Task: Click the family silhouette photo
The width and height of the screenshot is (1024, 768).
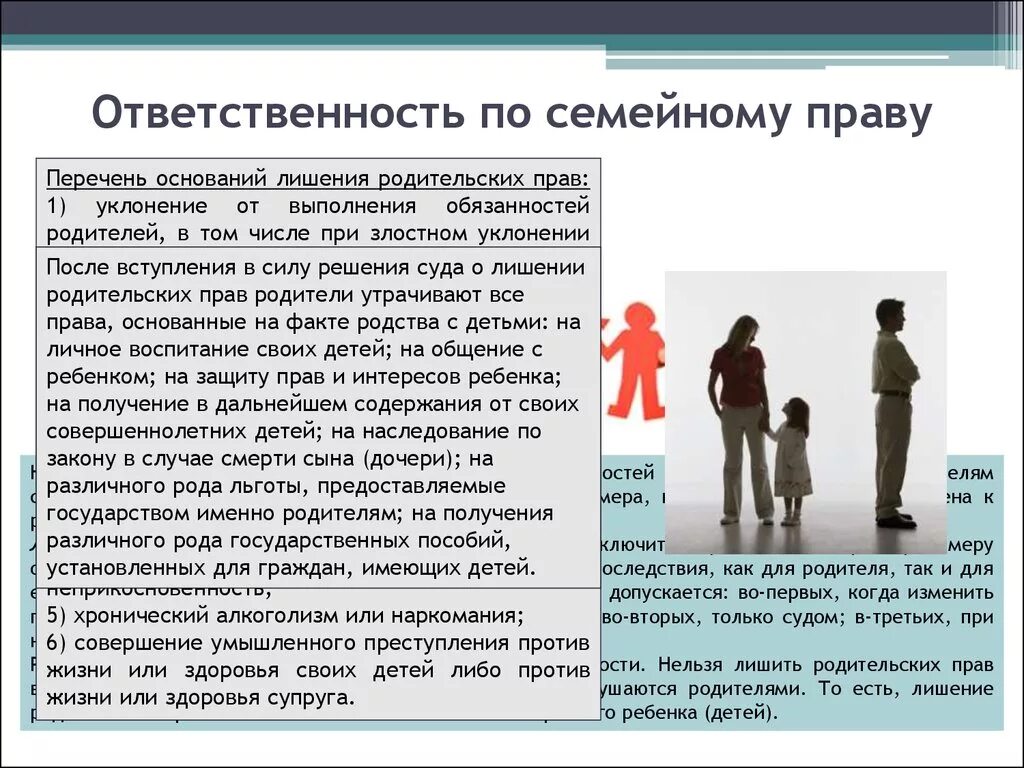Action: tap(806, 412)
